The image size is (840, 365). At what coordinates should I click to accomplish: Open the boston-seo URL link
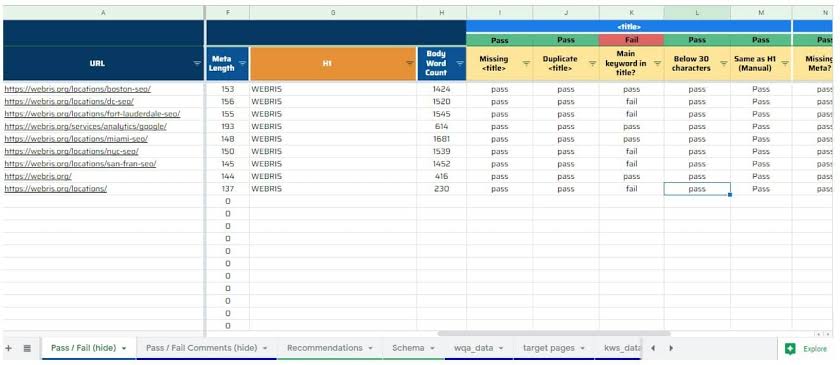[77, 89]
